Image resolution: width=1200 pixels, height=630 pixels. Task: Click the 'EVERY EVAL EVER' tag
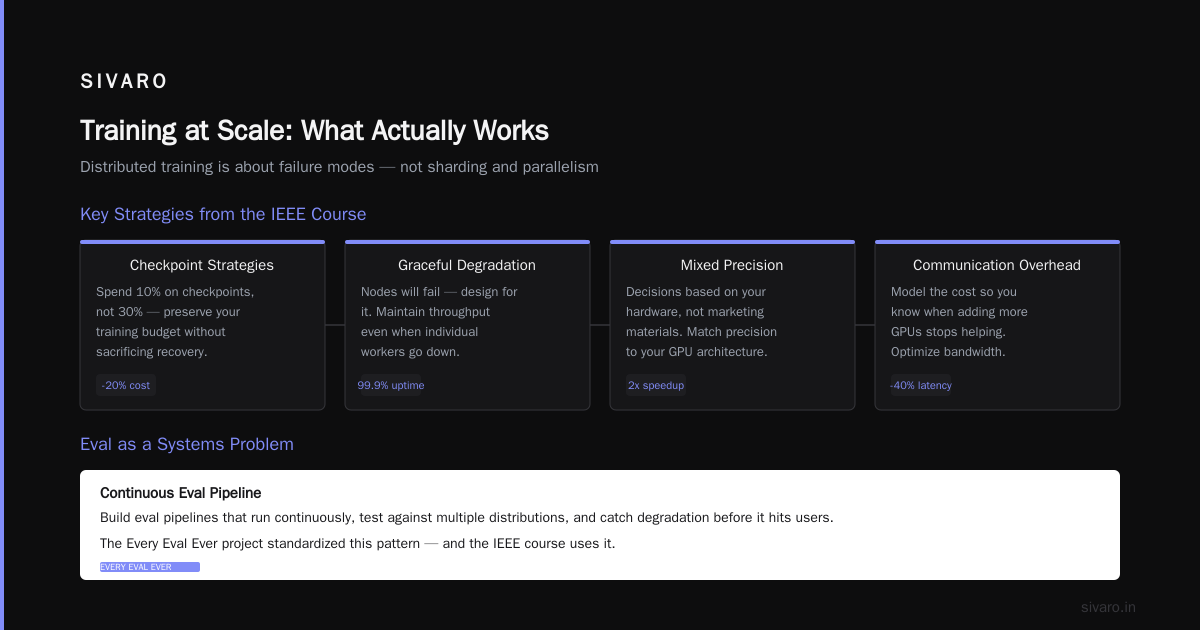[150, 567]
